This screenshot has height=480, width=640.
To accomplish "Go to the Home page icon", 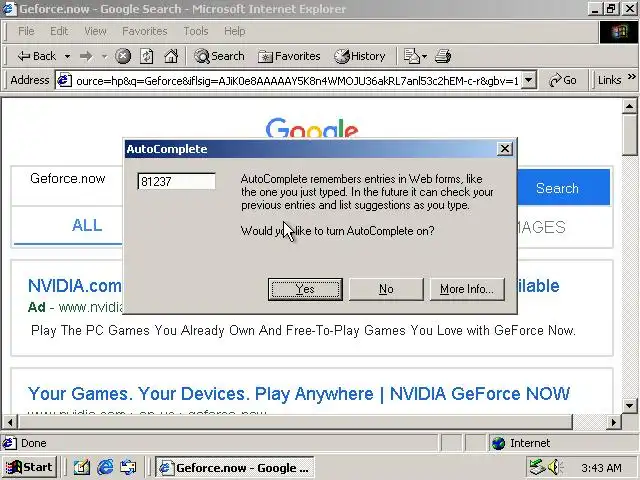I will (171, 56).
